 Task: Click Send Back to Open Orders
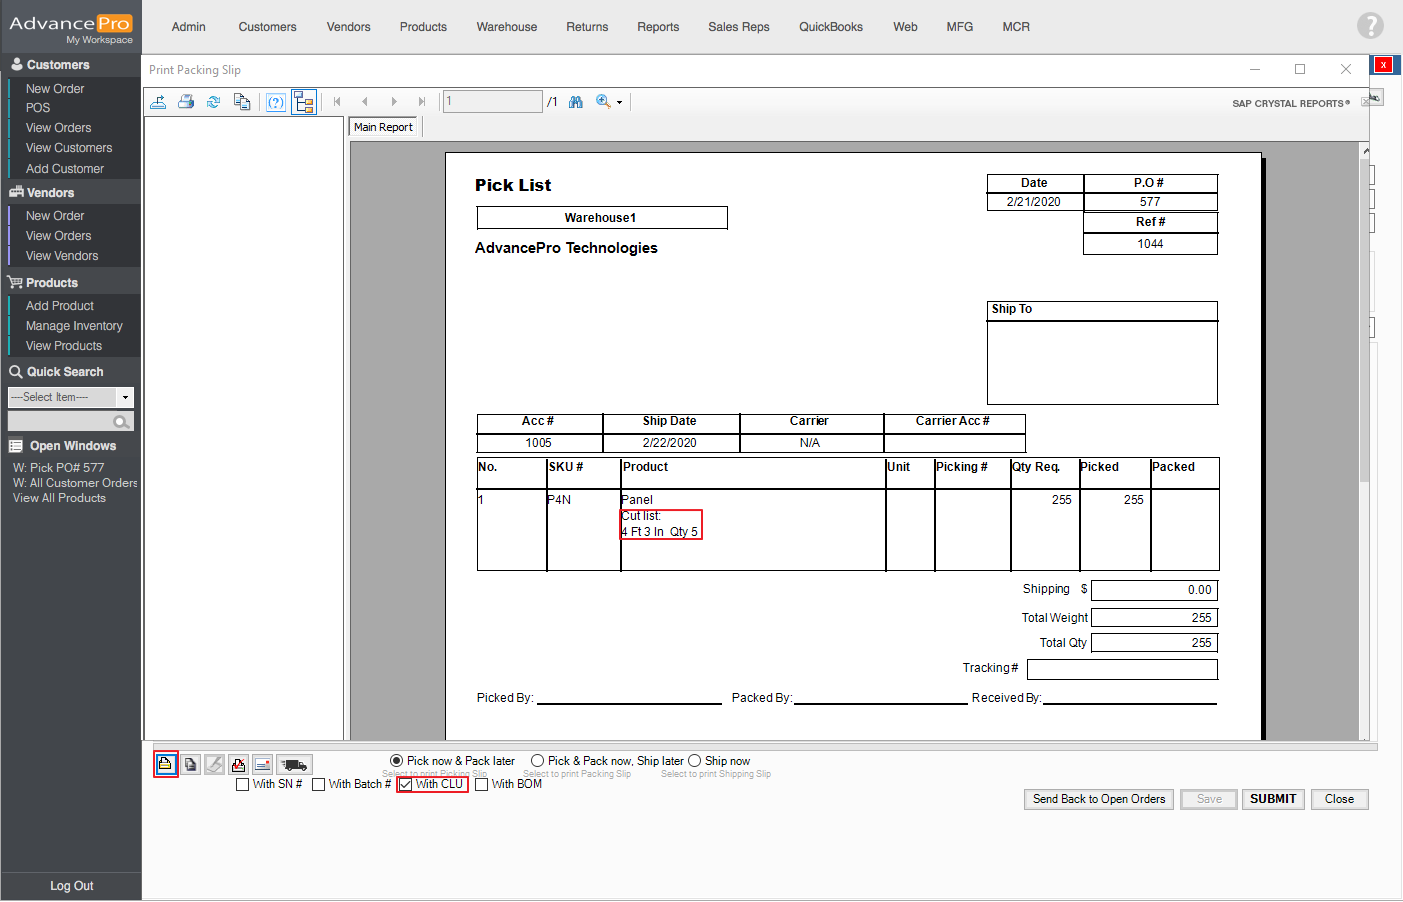[x=1098, y=799]
